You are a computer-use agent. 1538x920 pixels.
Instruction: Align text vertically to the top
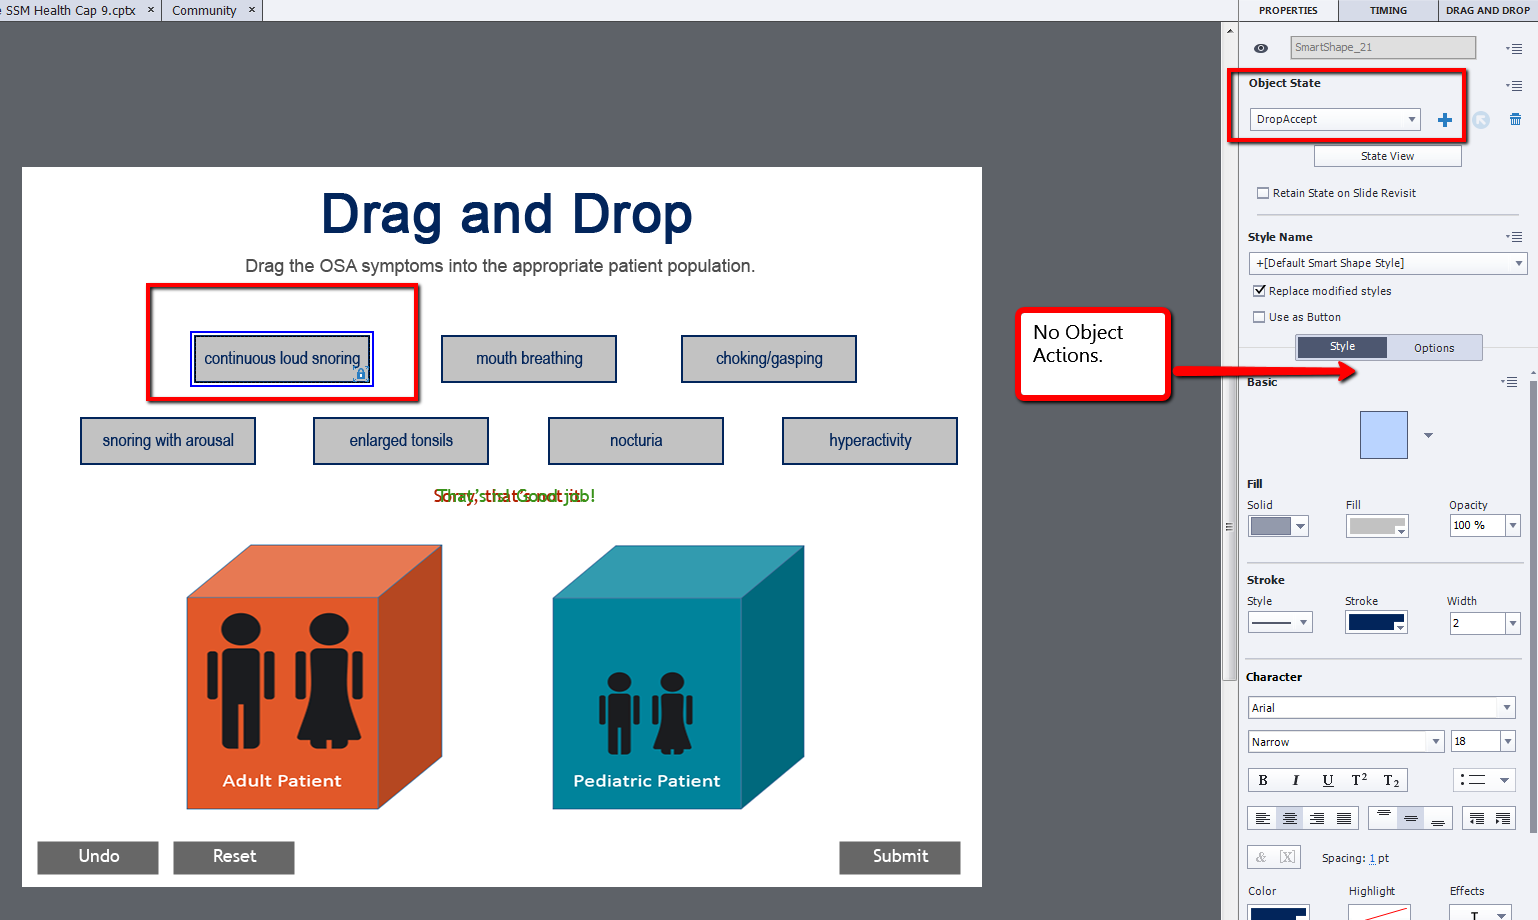click(1384, 818)
